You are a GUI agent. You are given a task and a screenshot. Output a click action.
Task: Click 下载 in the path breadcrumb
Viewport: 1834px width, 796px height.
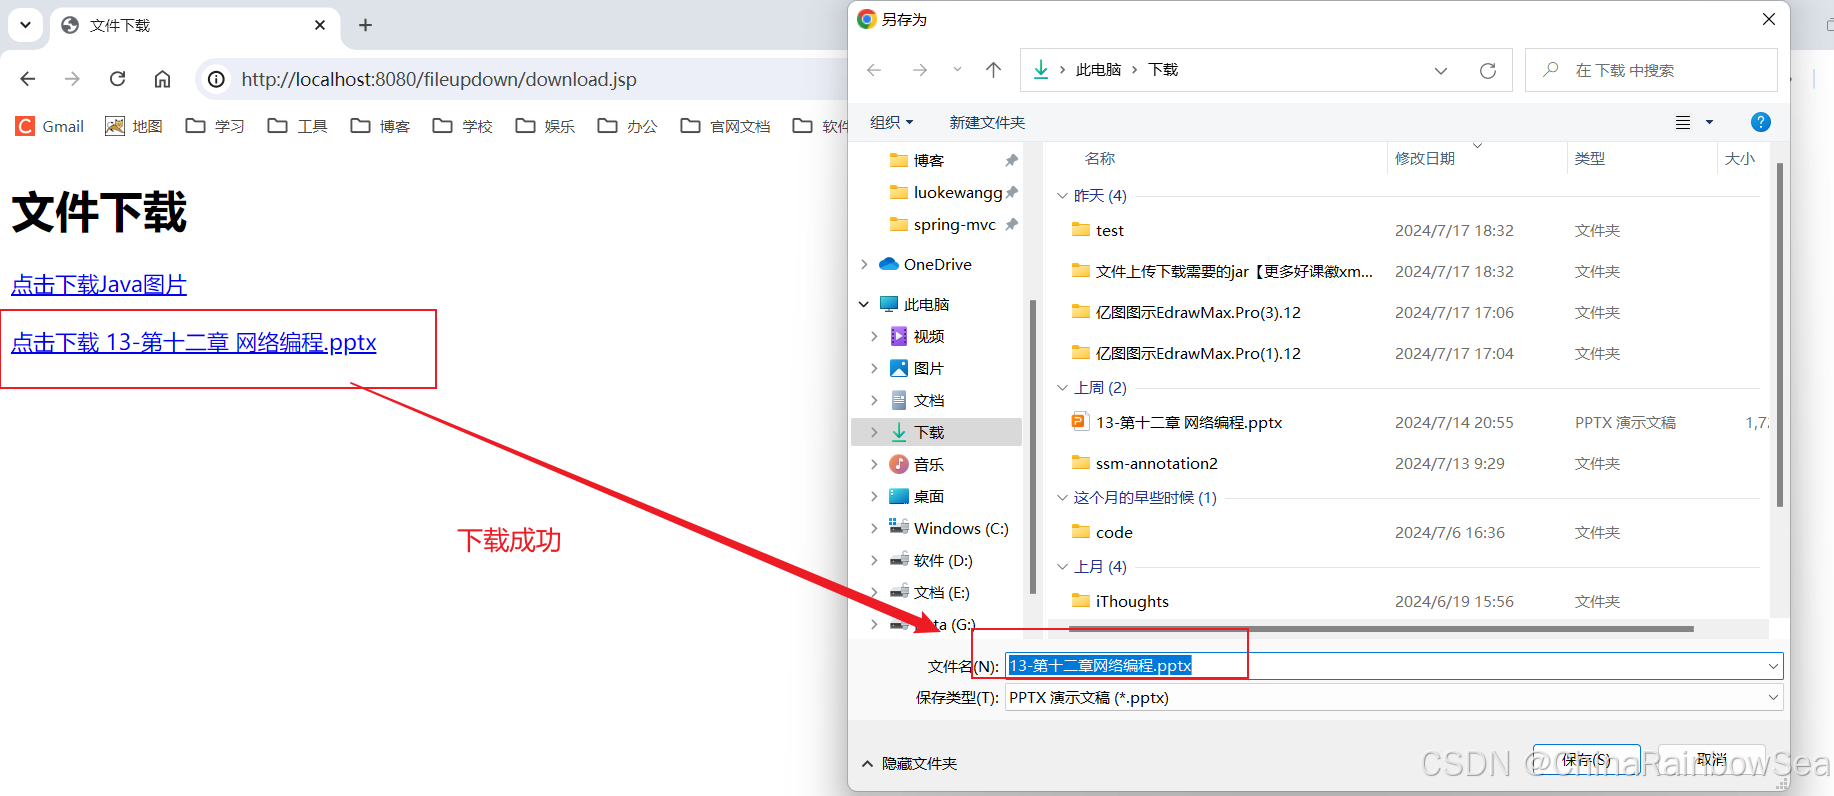(x=1163, y=70)
